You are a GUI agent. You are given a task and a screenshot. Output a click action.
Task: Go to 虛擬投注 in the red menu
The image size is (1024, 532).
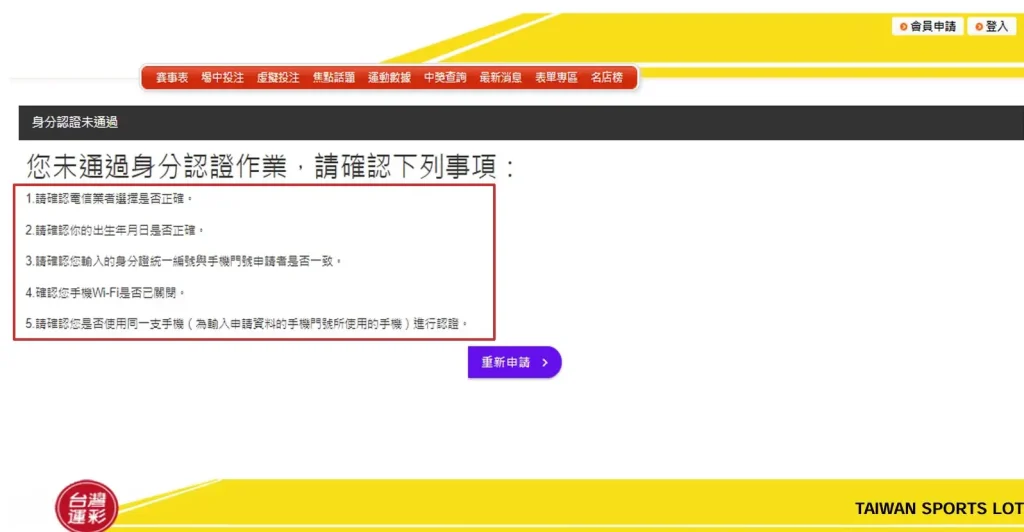[x=278, y=78]
